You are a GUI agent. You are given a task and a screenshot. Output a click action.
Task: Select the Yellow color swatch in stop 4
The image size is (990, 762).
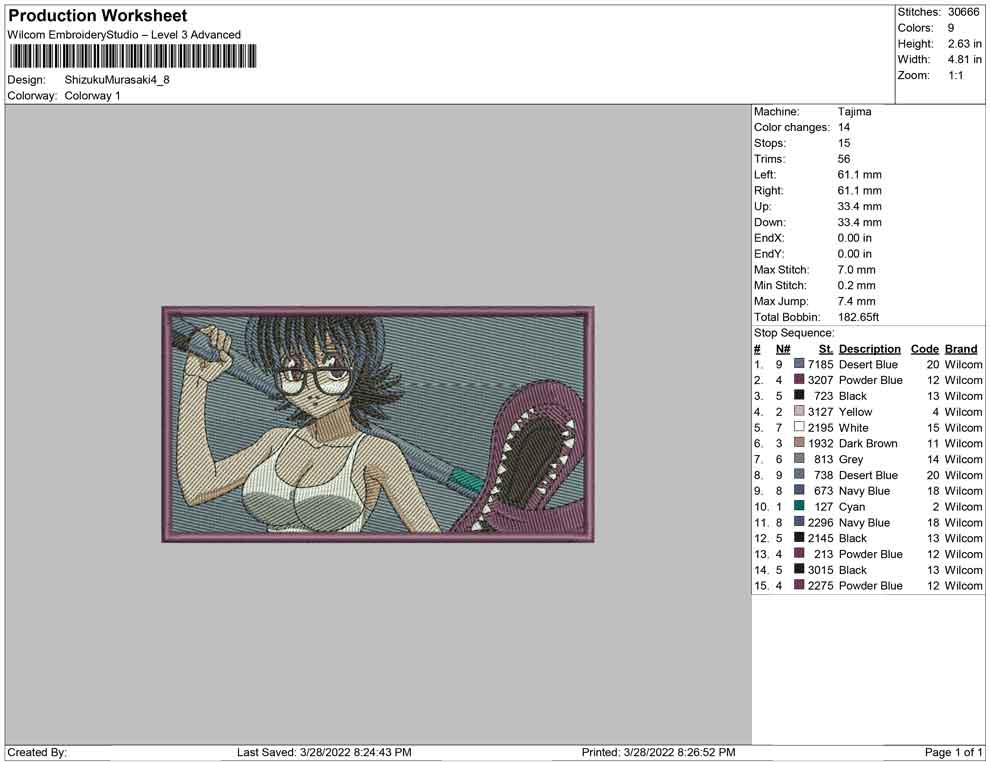799,412
